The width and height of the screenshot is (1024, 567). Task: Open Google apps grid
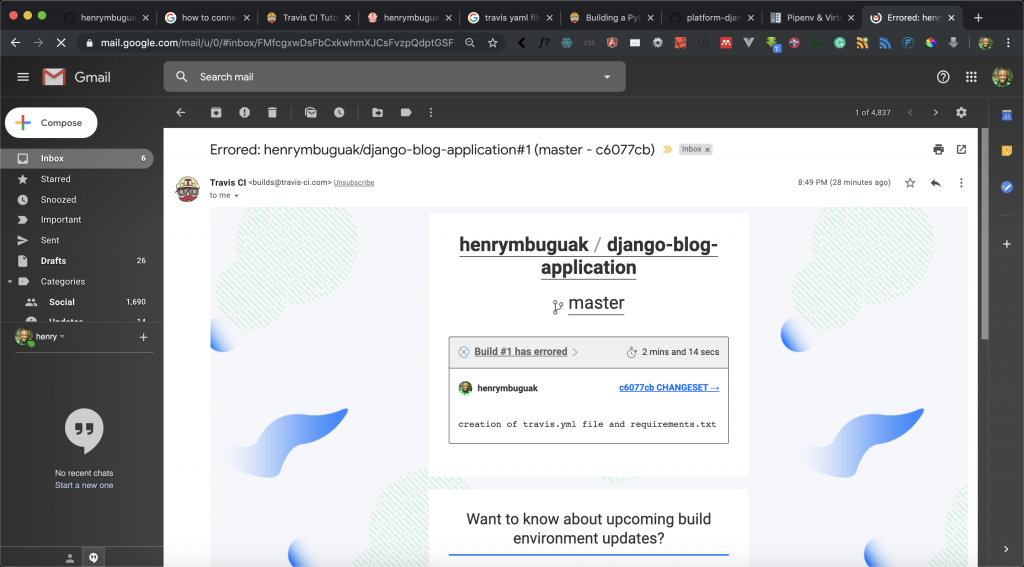coord(971,77)
